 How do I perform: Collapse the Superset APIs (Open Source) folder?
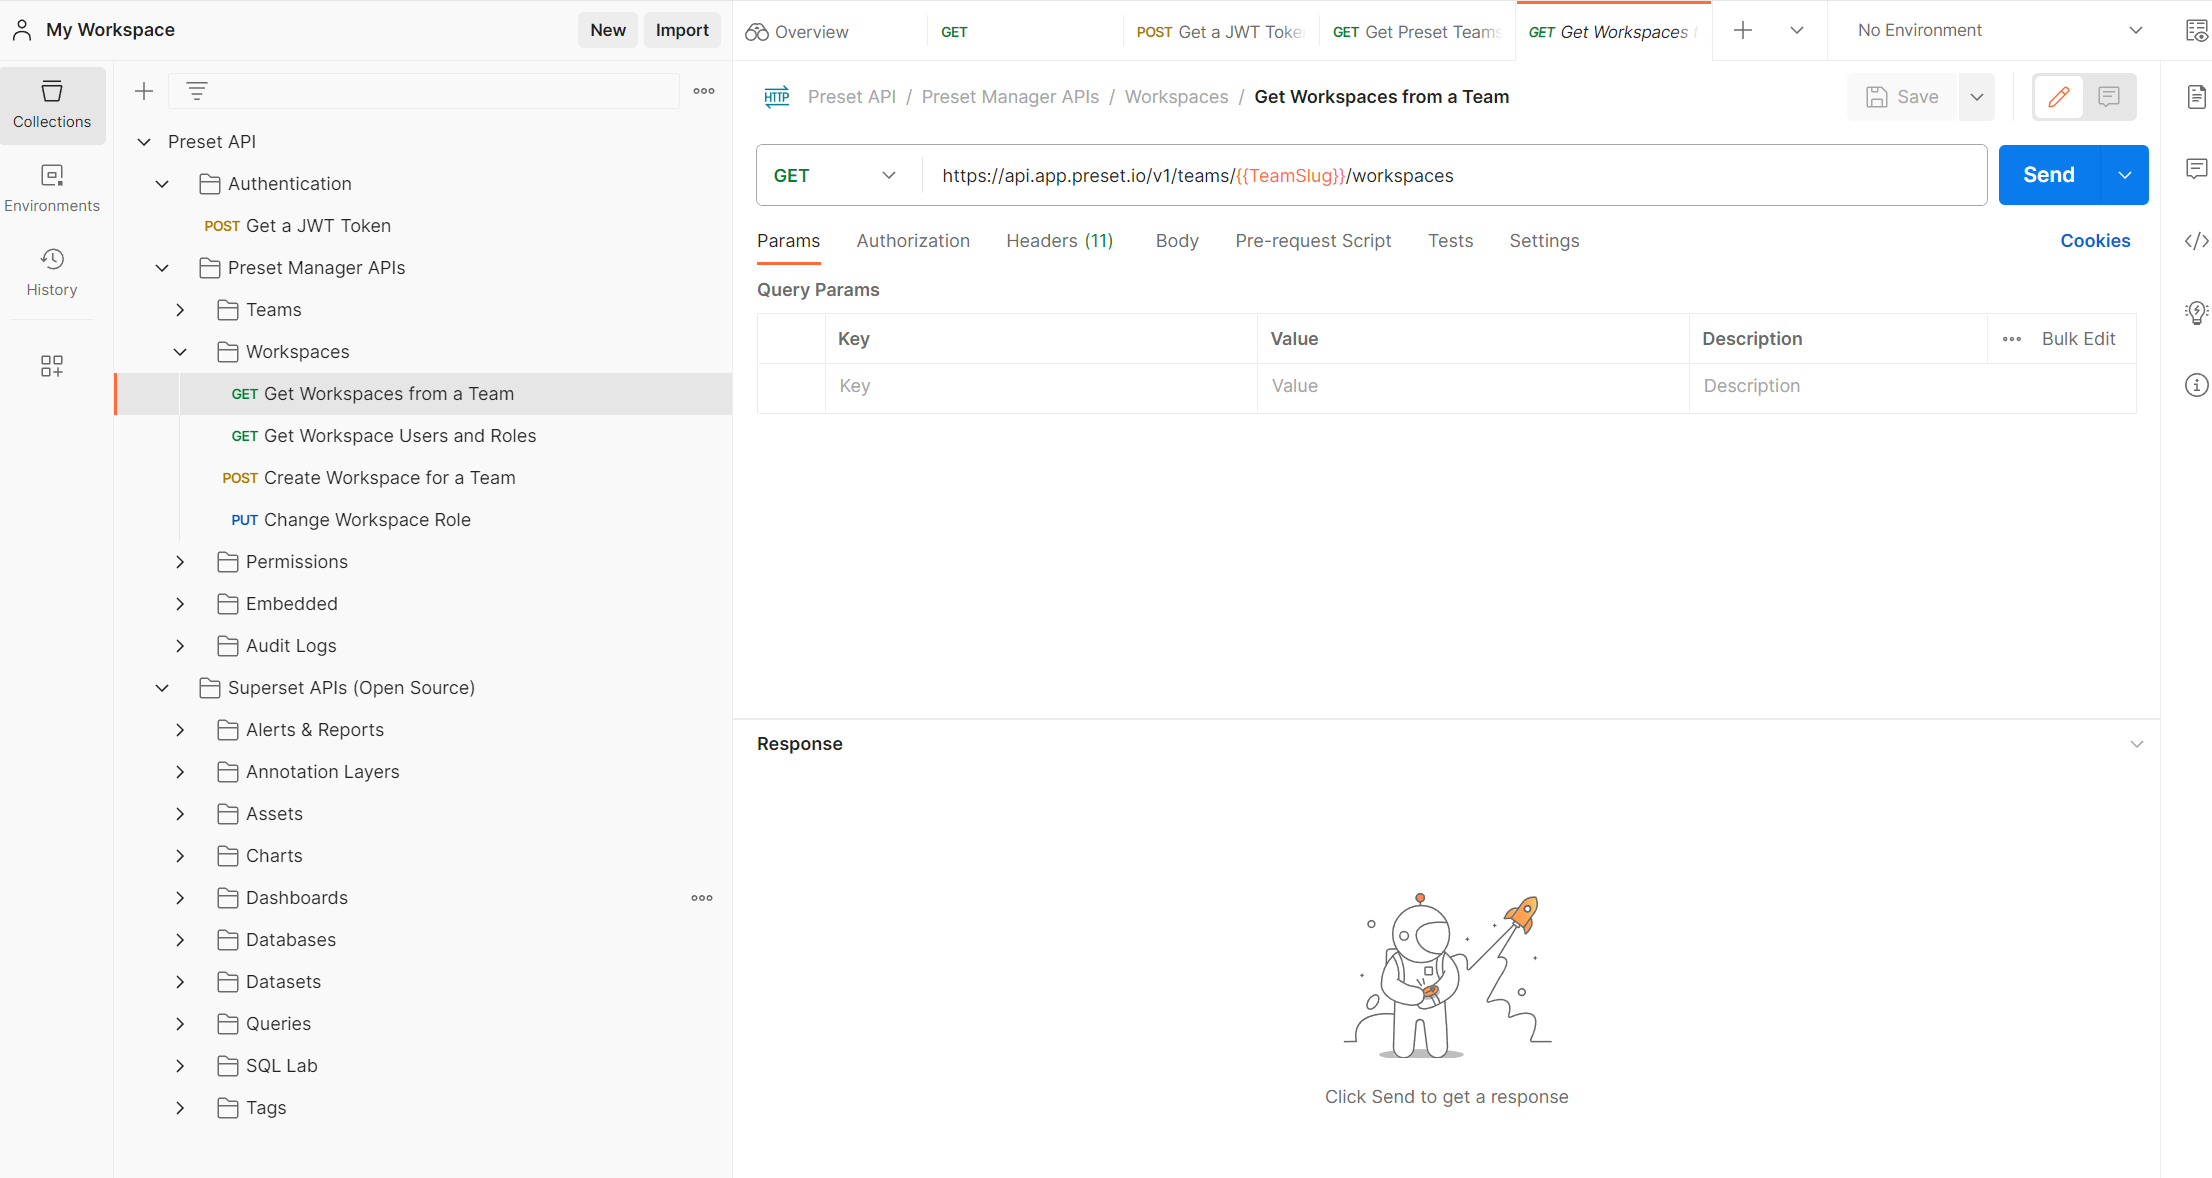coord(162,687)
